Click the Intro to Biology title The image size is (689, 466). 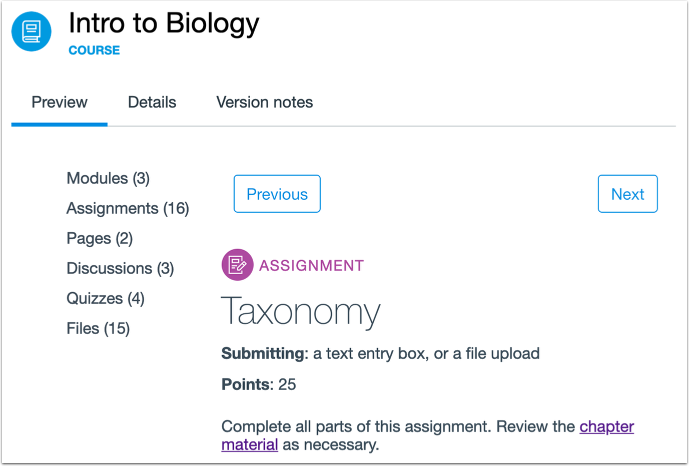tap(163, 22)
